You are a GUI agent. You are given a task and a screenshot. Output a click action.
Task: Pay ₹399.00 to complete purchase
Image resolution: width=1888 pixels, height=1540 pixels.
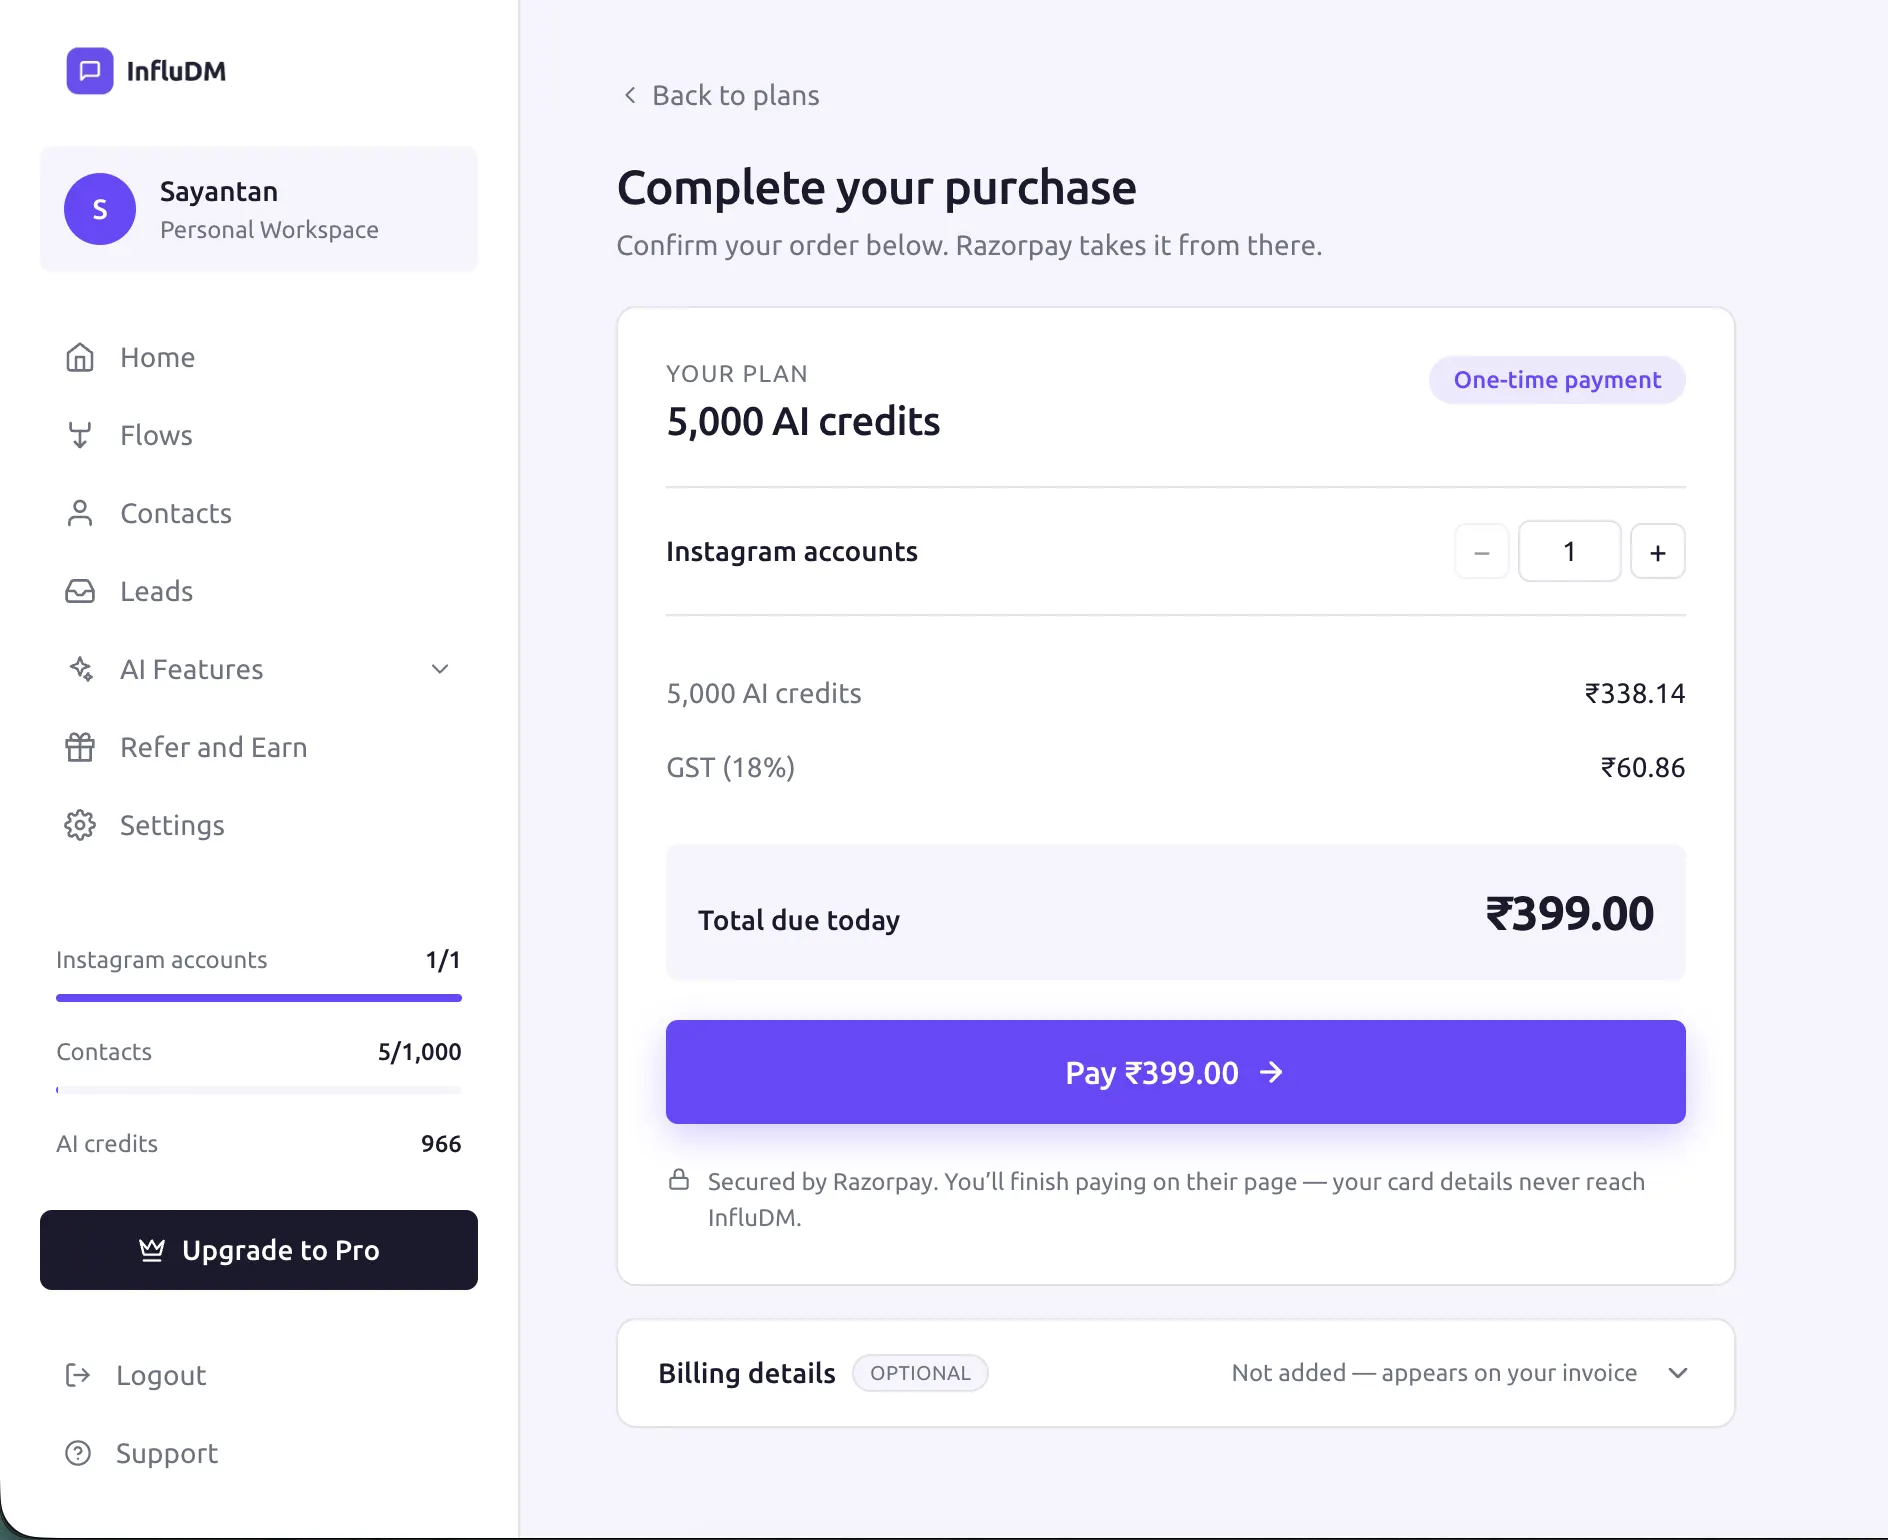point(1176,1072)
